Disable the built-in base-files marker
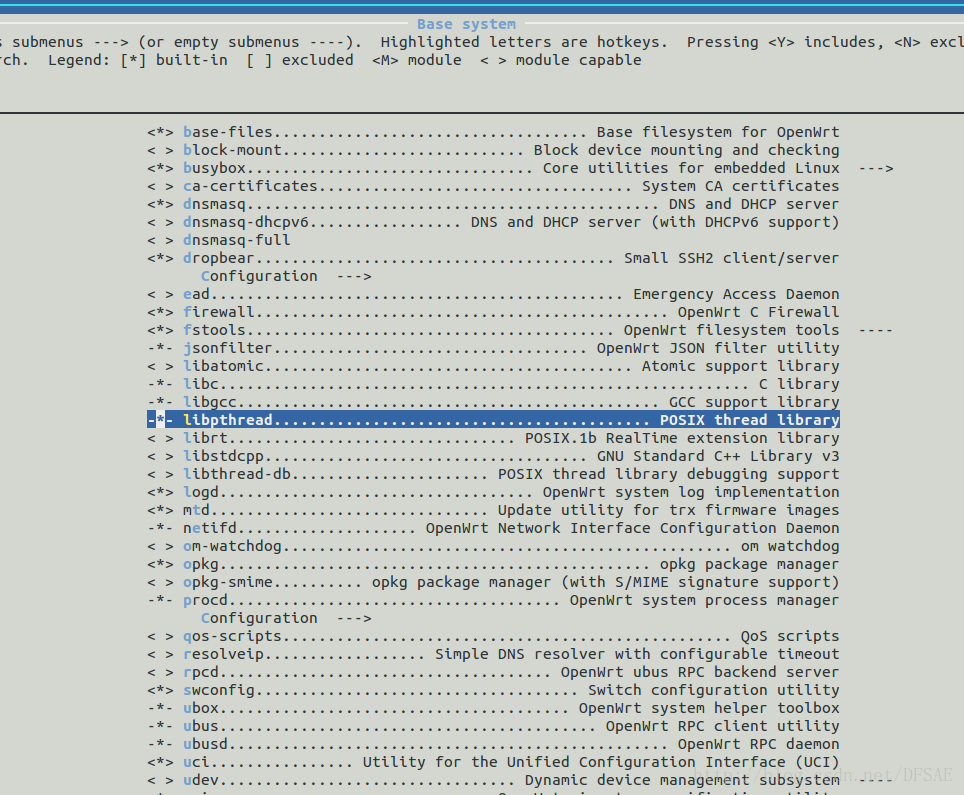The width and height of the screenshot is (964, 795). click(160, 132)
